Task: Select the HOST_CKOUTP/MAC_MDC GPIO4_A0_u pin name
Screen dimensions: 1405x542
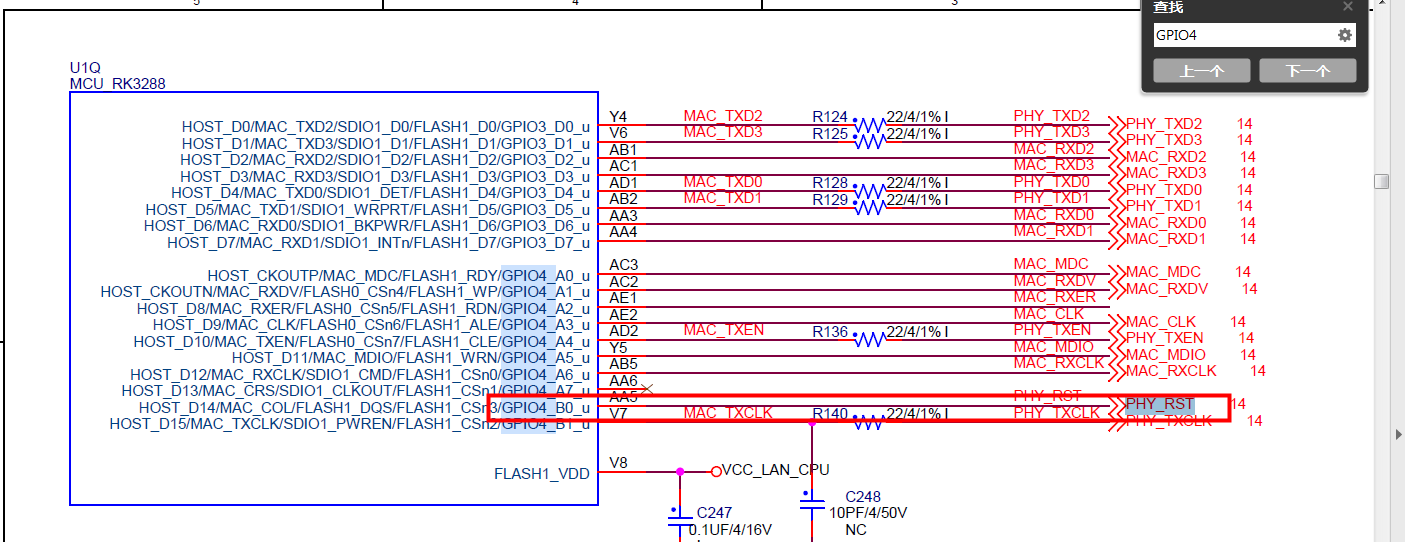Action: tap(399, 276)
